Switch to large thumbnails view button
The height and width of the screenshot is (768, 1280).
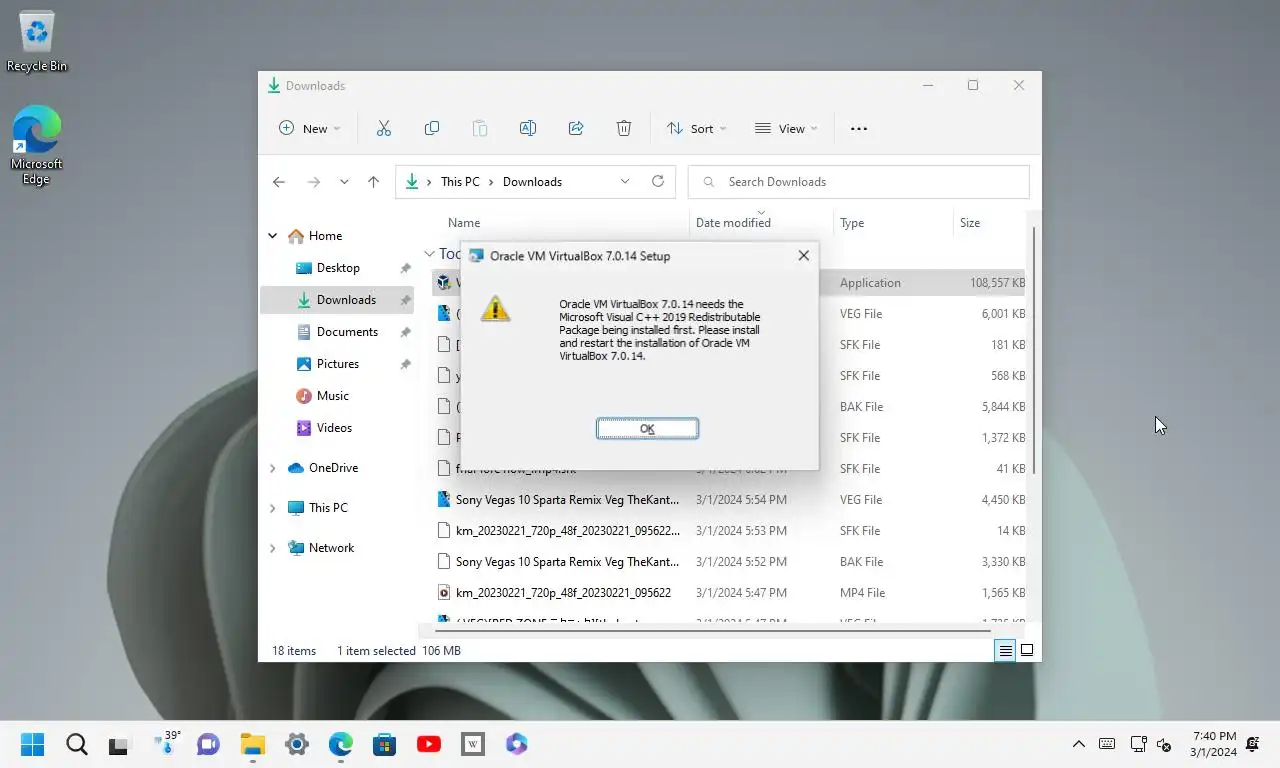pos(1026,650)
